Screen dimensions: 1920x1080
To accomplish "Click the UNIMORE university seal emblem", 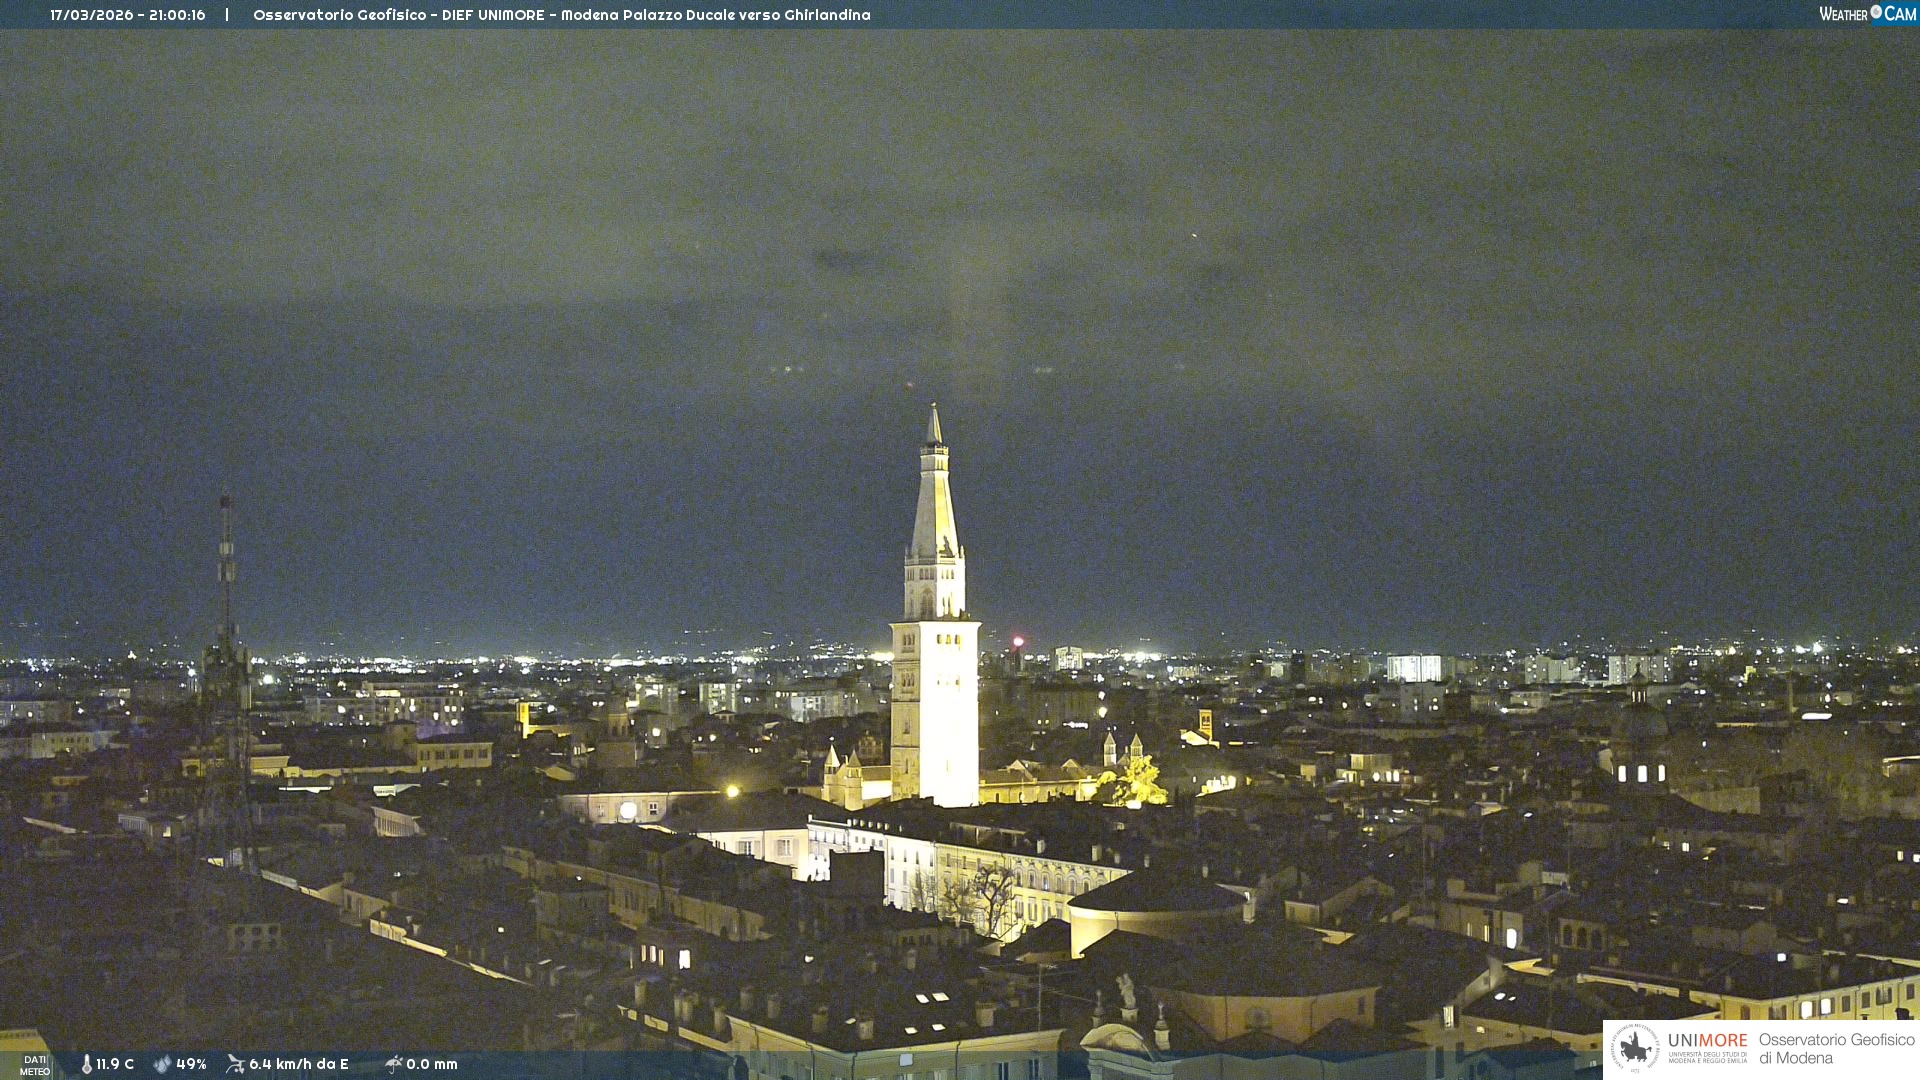I will click(x=1635, y=1048).
